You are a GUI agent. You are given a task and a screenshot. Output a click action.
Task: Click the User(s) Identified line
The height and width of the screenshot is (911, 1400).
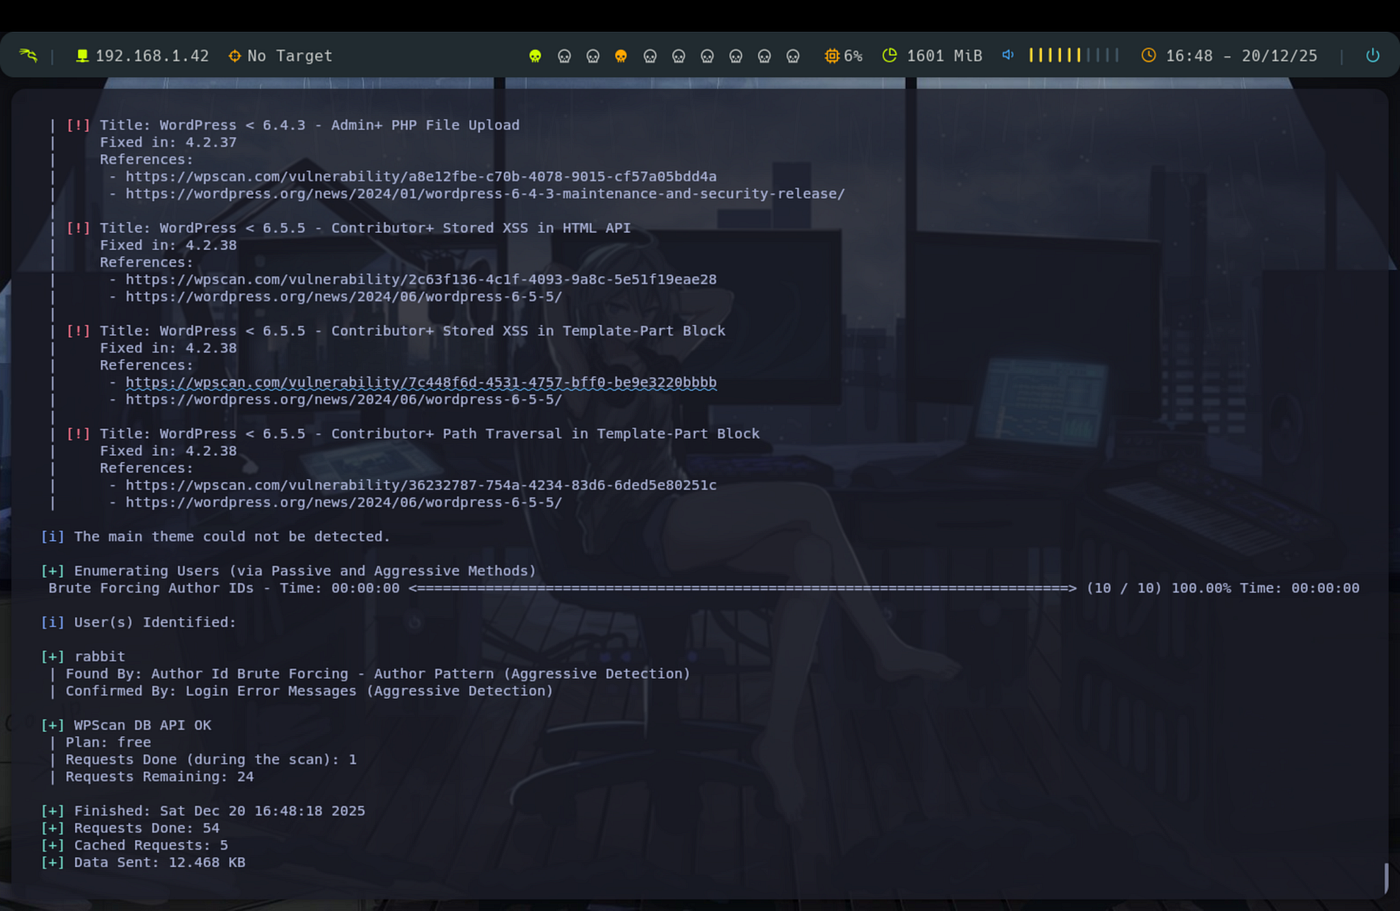[138, 623]
